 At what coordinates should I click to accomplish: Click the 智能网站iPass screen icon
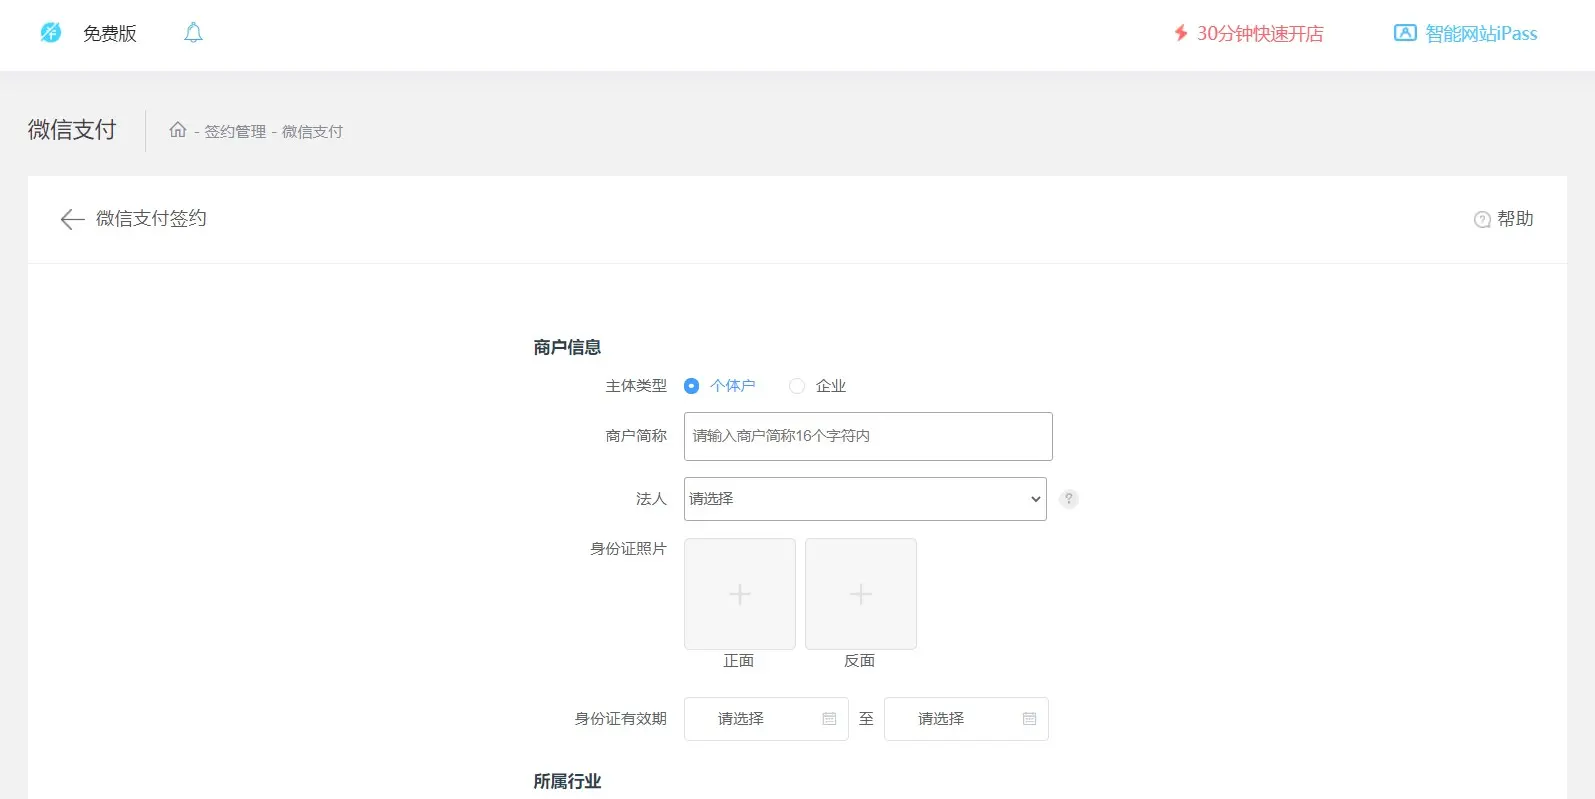point(1405,33)
